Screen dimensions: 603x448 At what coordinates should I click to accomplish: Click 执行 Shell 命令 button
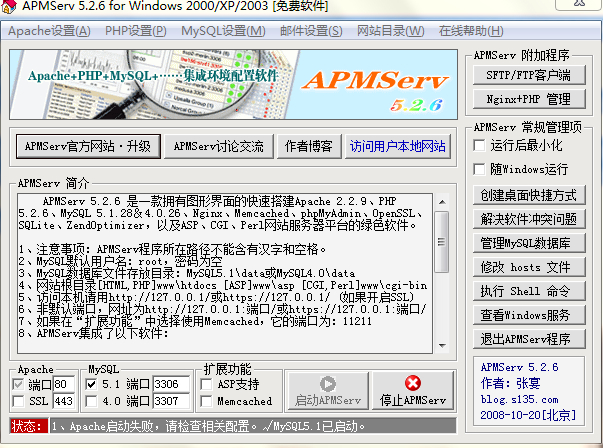529,291
